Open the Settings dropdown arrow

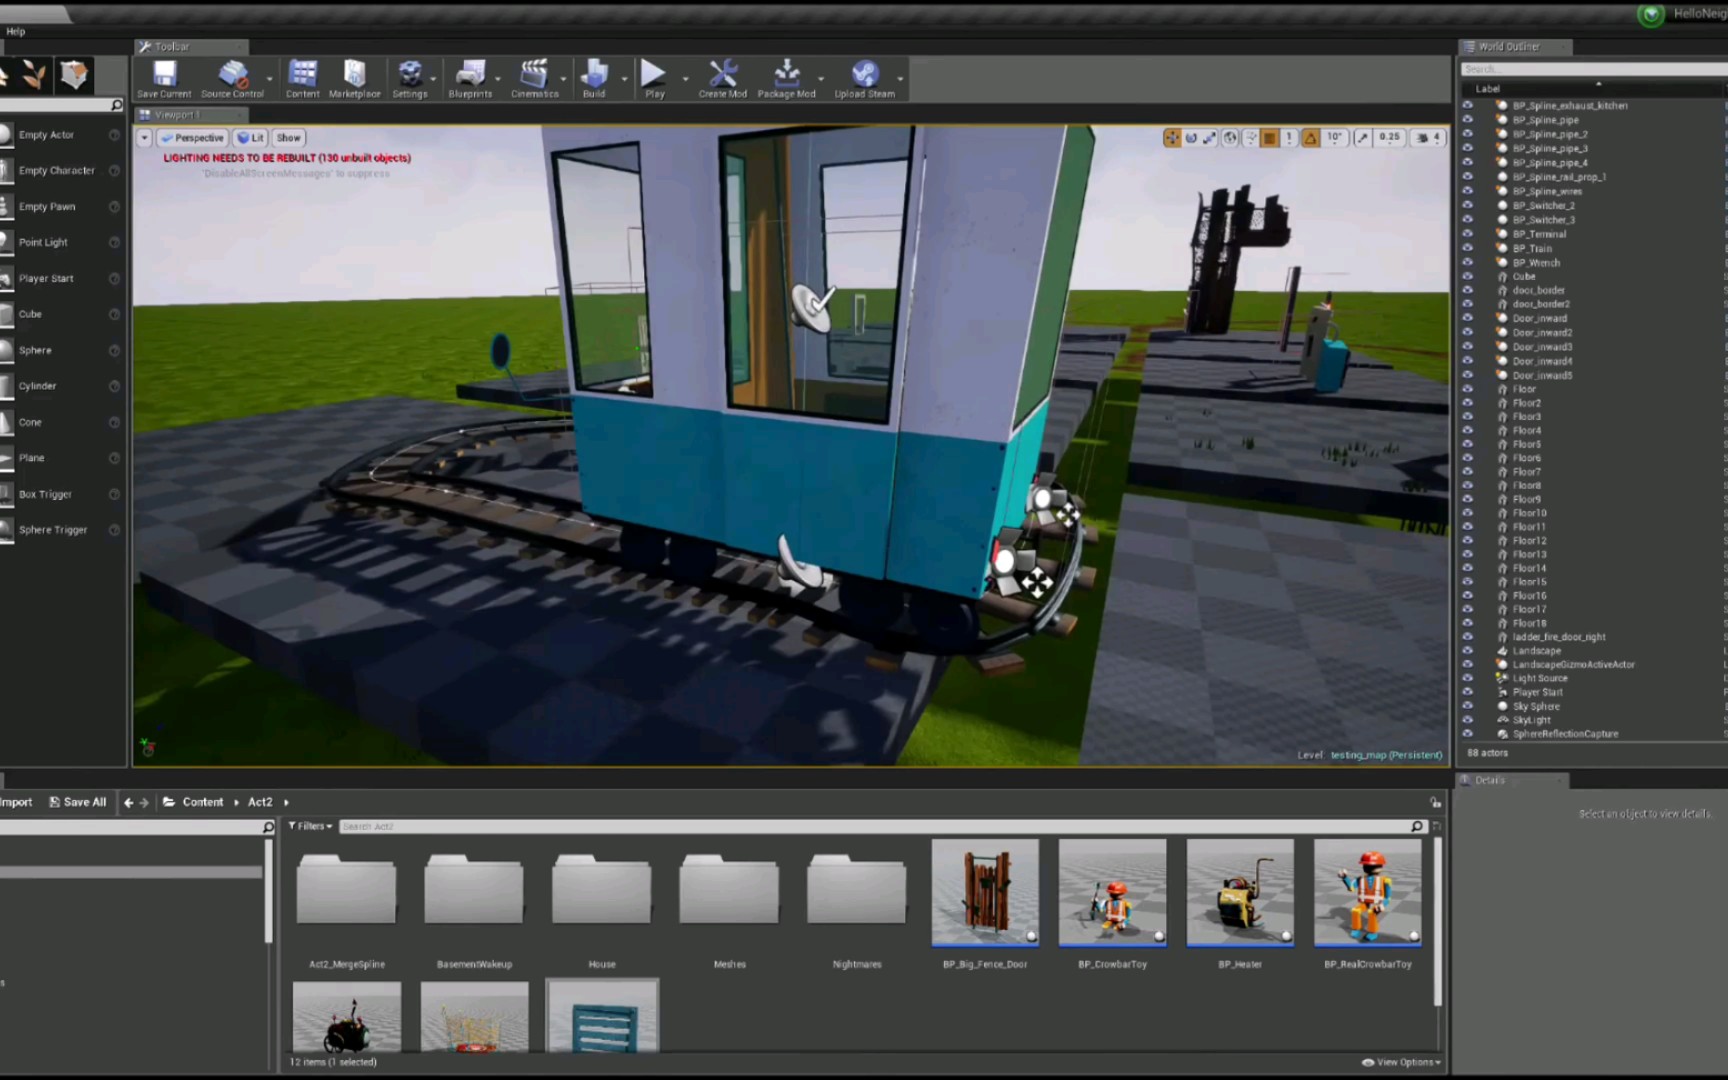[433, 78]
